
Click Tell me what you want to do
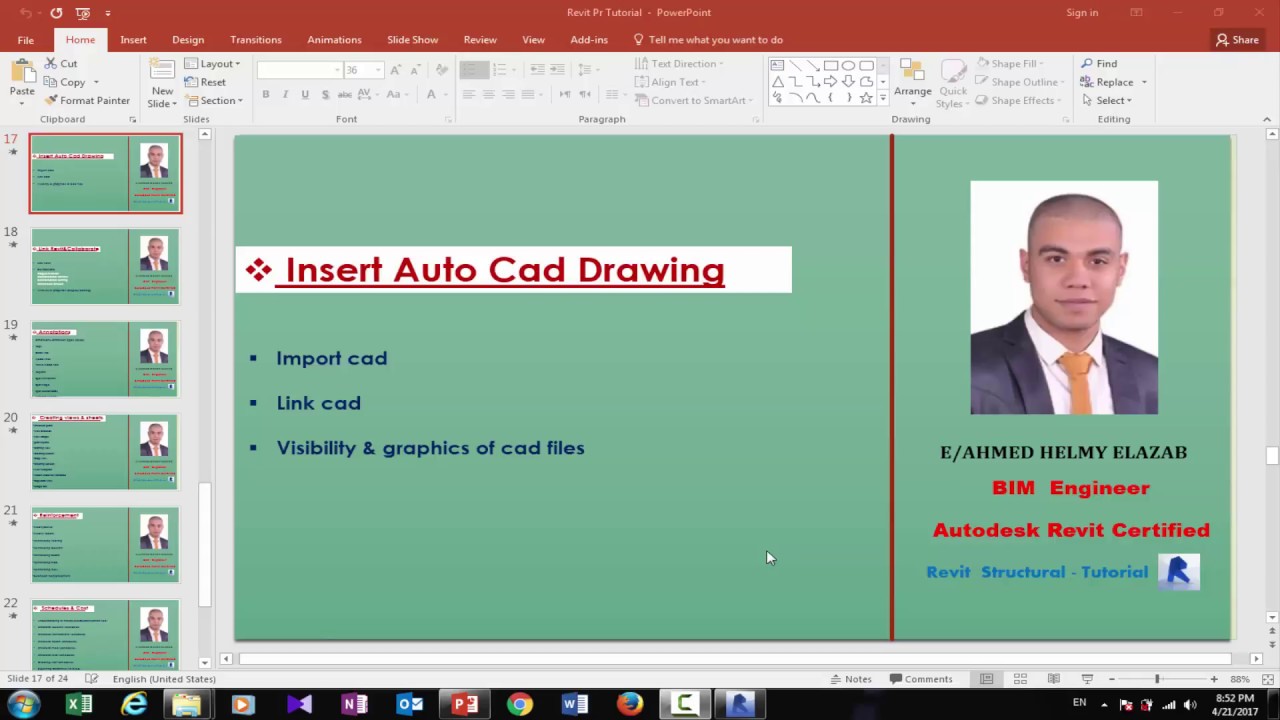[x=708, y=40]
